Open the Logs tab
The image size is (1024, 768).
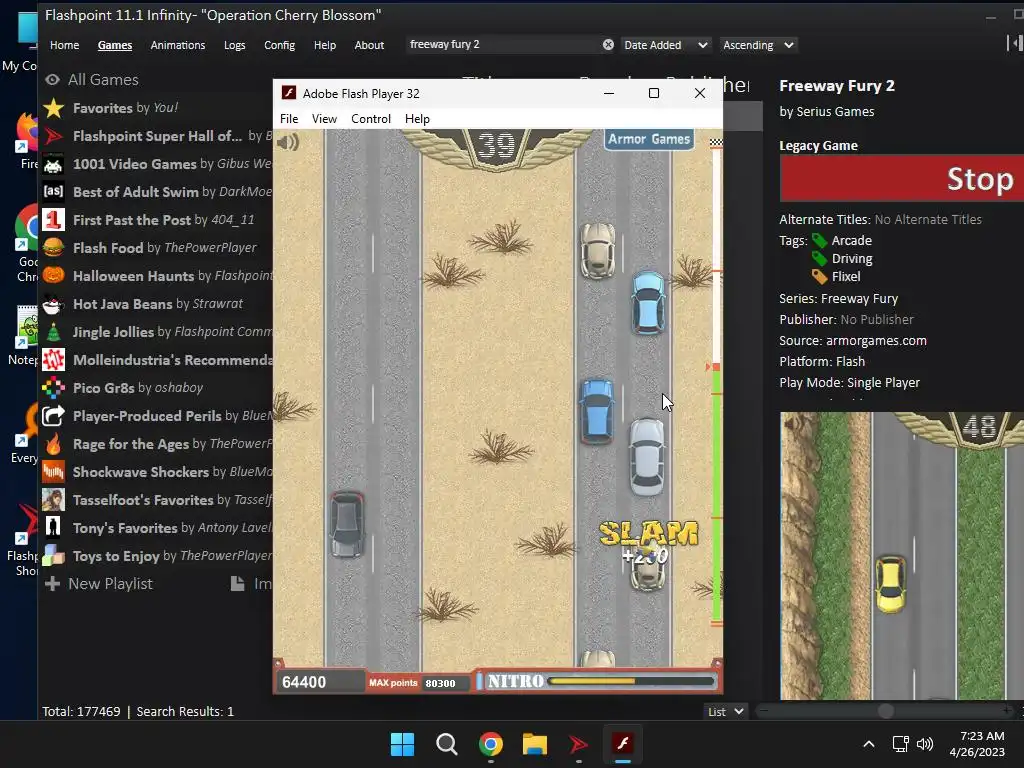click(234, 45)
